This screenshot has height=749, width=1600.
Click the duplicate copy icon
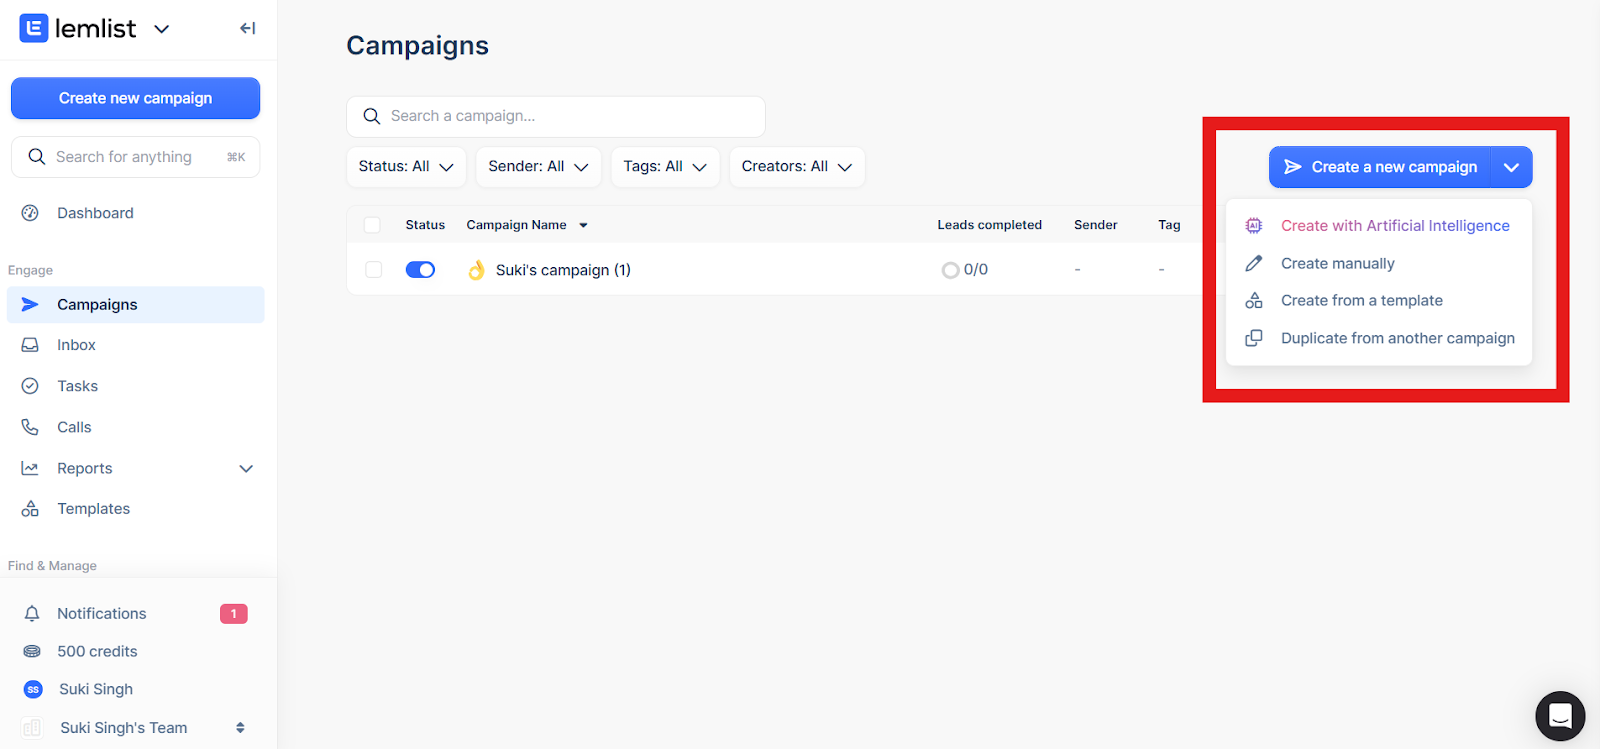coord(1253,338)
